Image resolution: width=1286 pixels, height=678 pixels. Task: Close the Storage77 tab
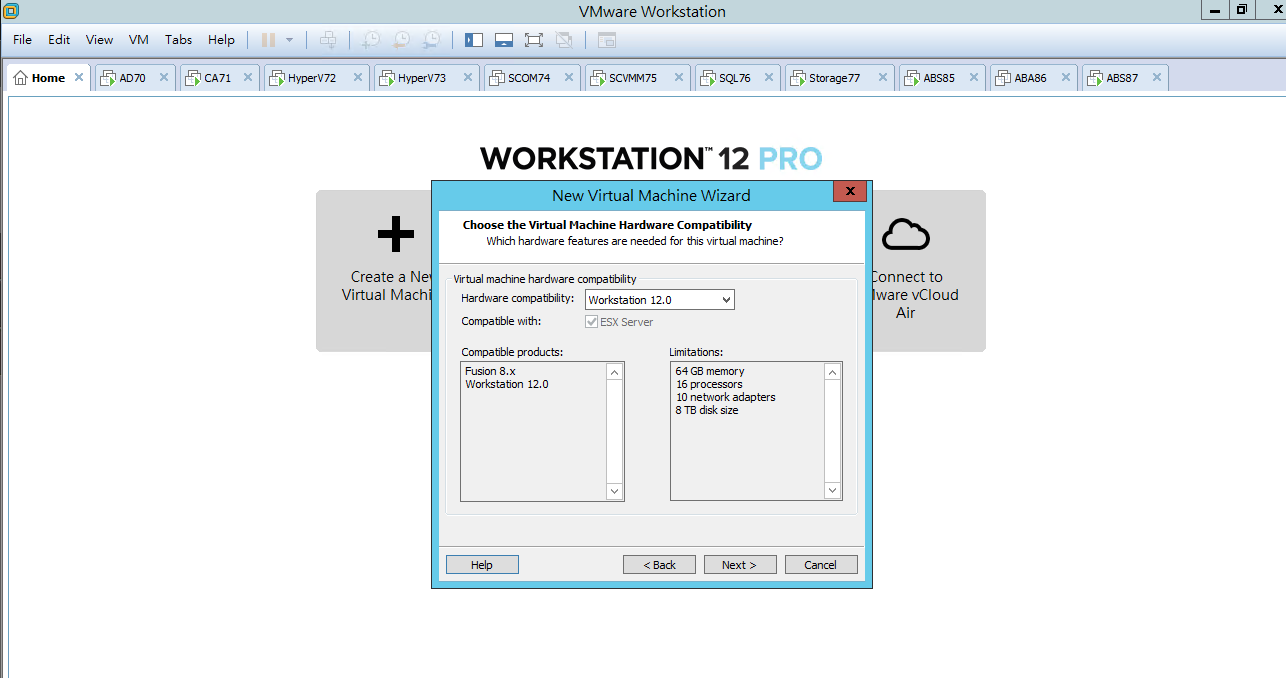coord(883,77)
